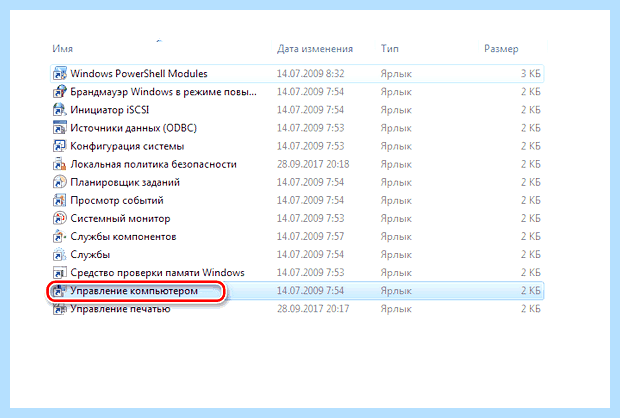This screenshot has width=620, height=418.
Task: Select Службы компонентов name
Action: tap(123, 236)
